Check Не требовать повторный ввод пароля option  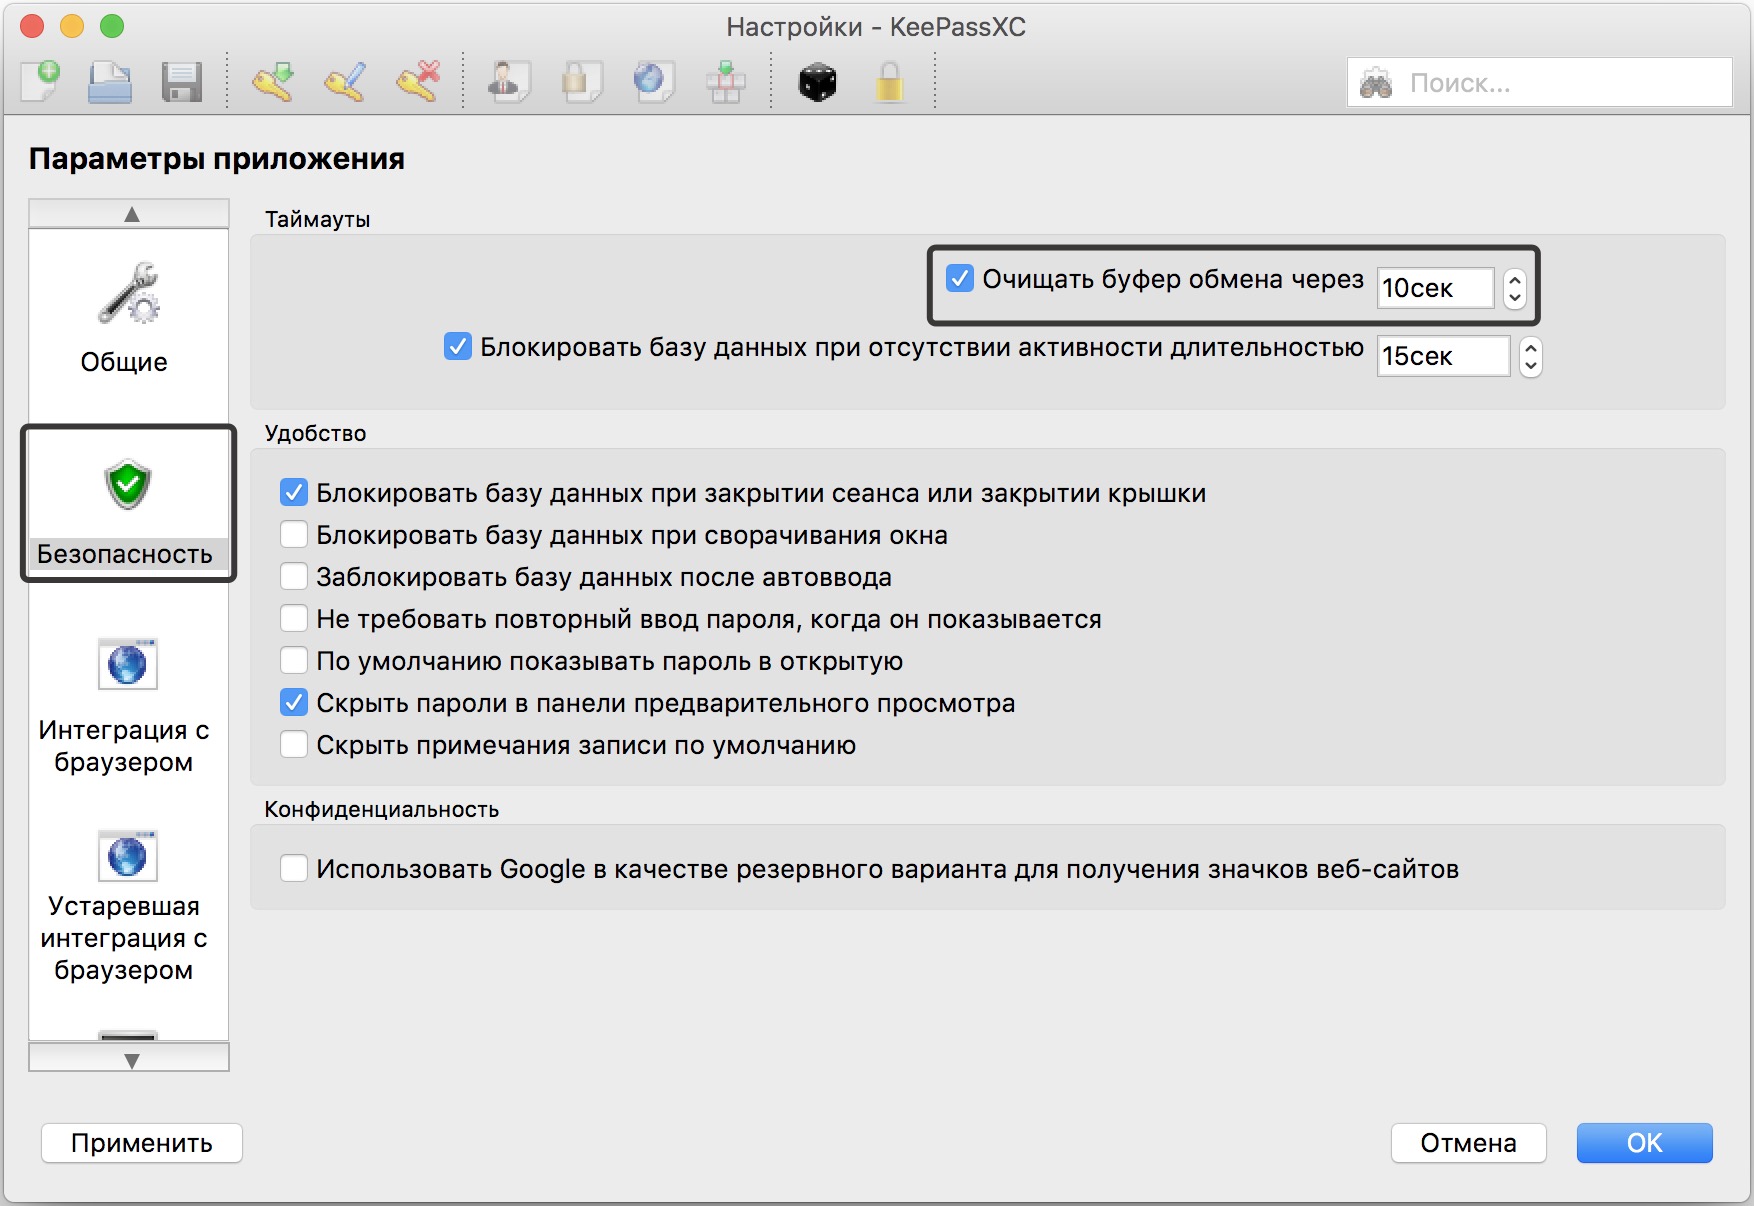(294, 618)
